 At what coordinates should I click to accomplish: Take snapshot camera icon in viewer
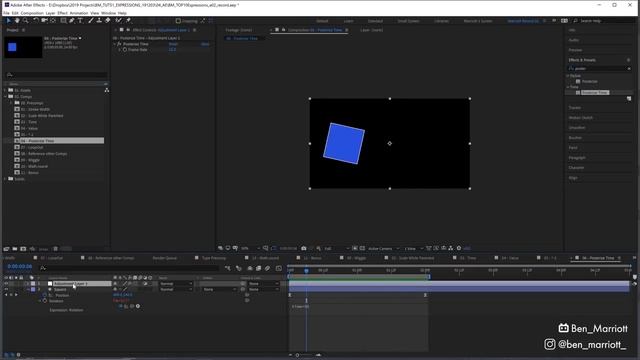pyautogui.click(x=304, y=248)
